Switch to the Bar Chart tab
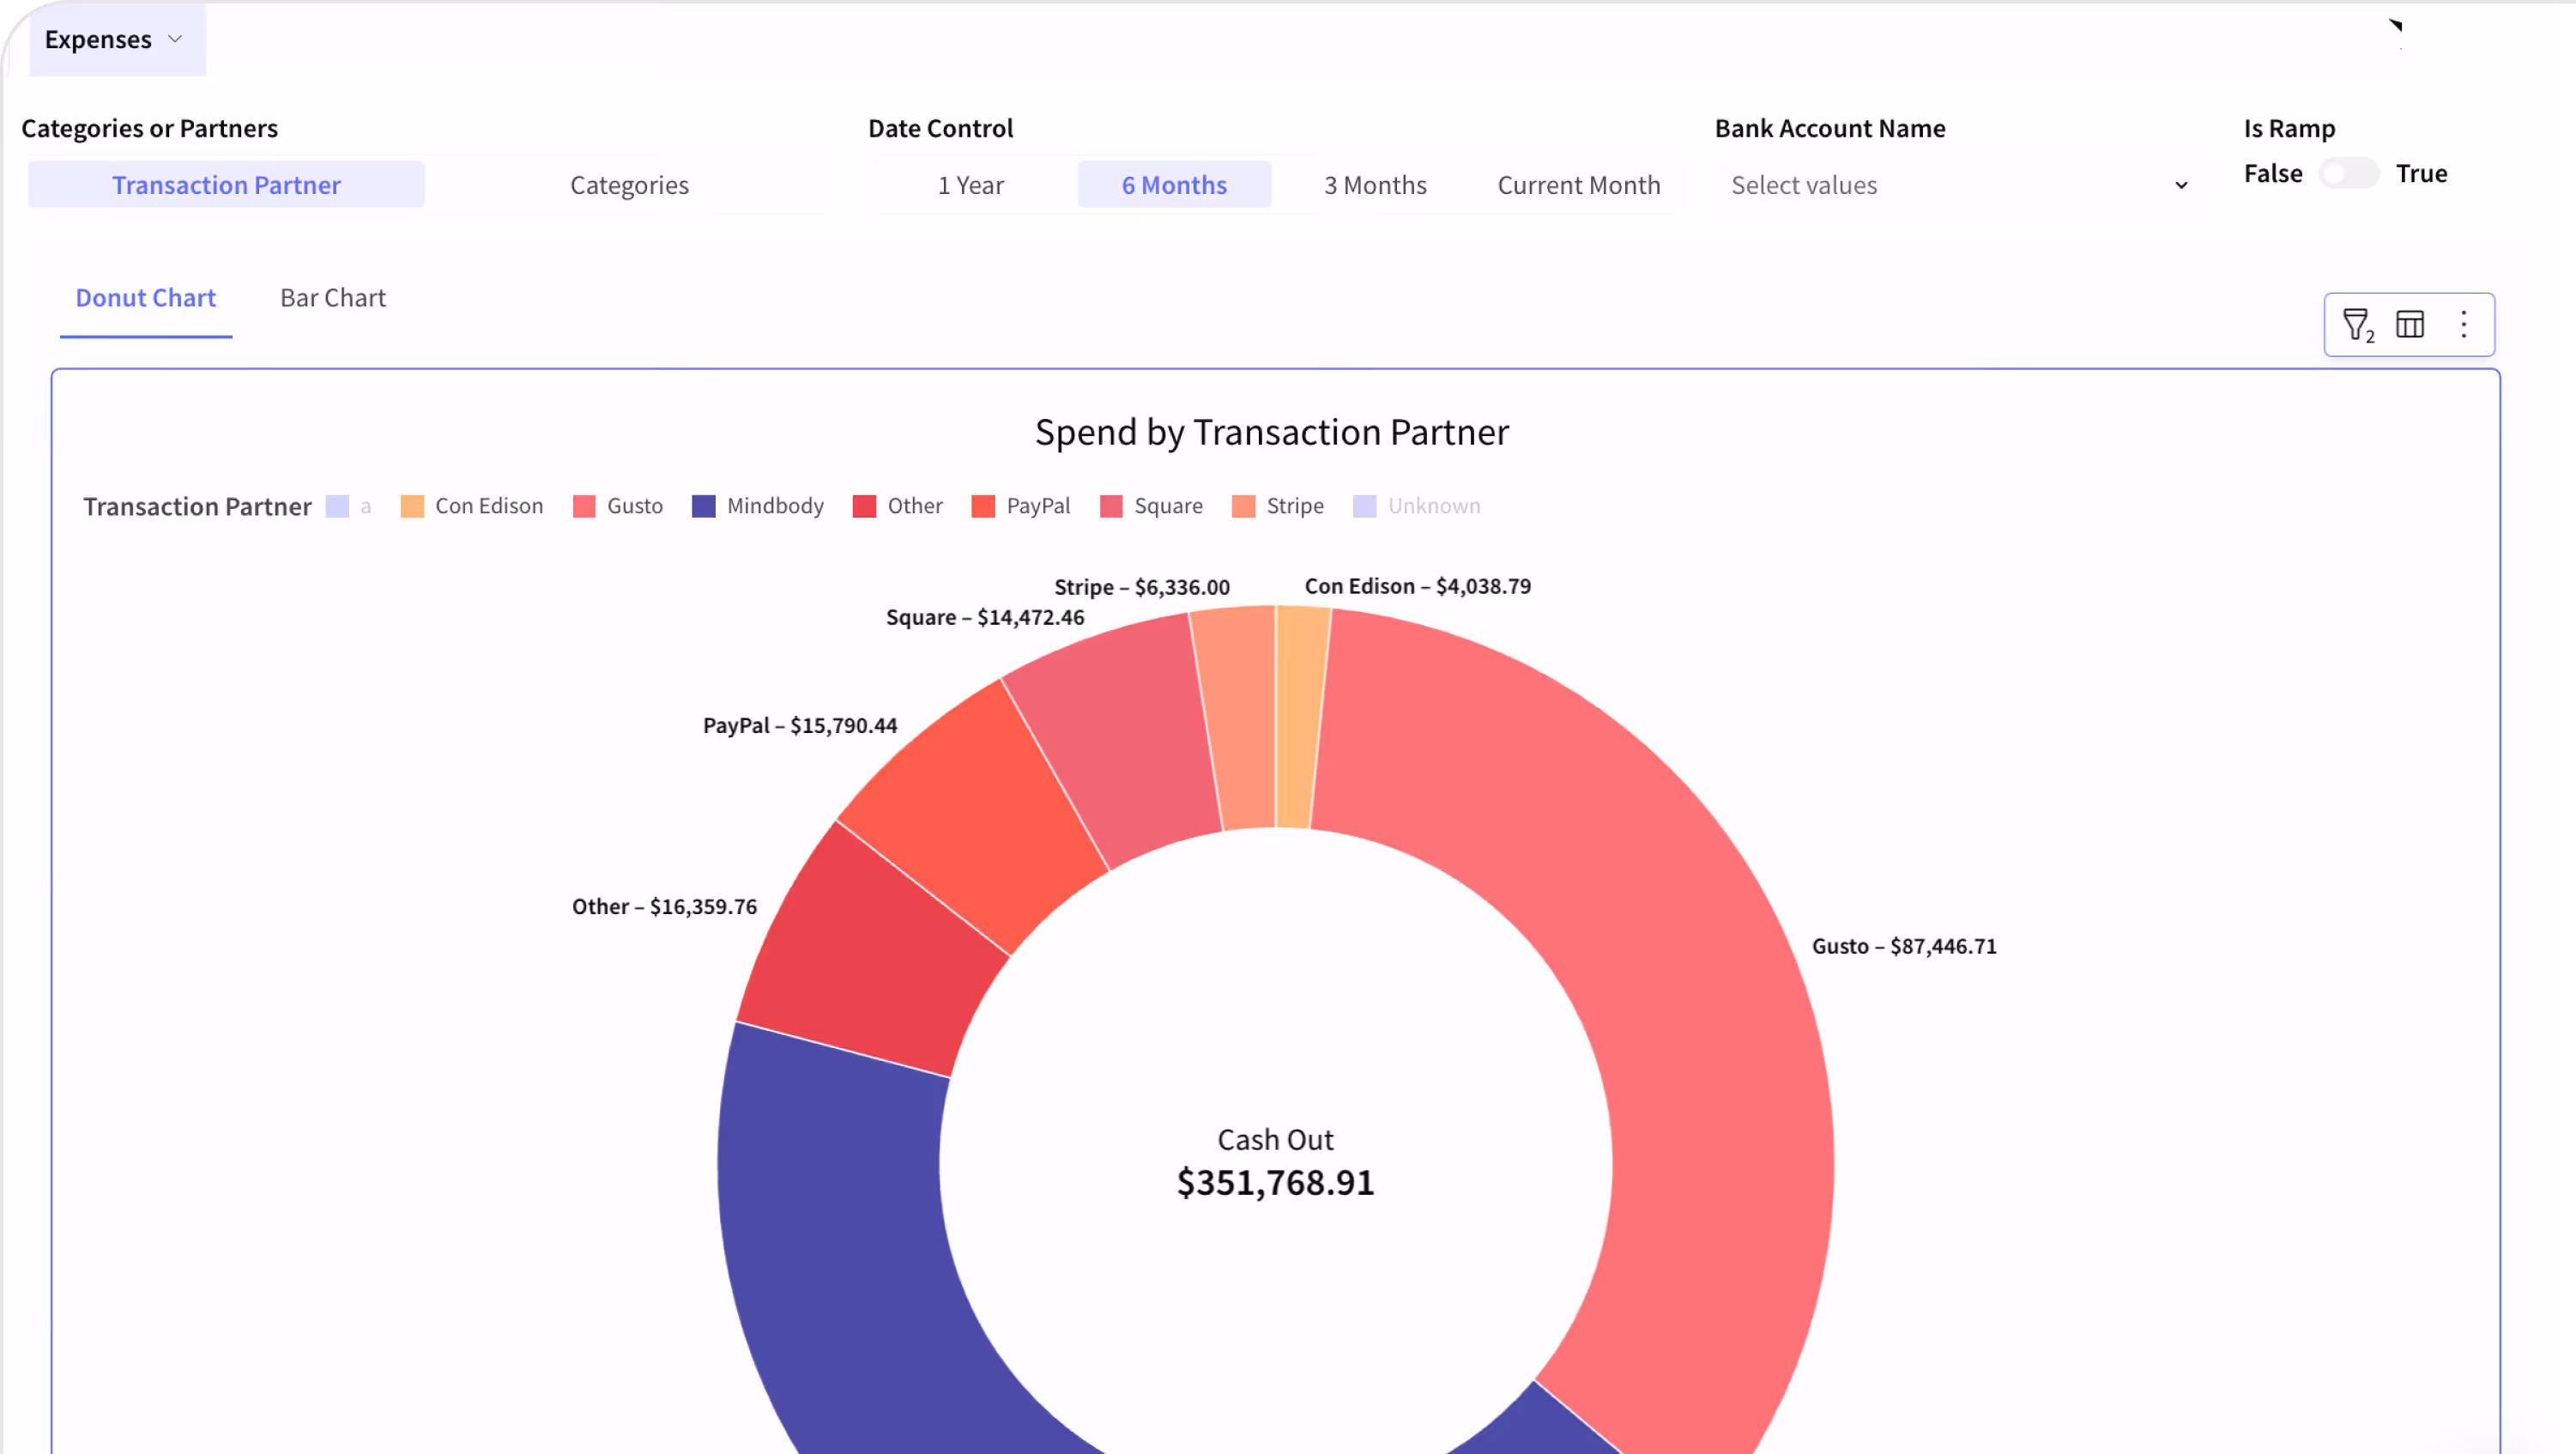Viewport: 2576px width, 1454px height. click(332, 298)
